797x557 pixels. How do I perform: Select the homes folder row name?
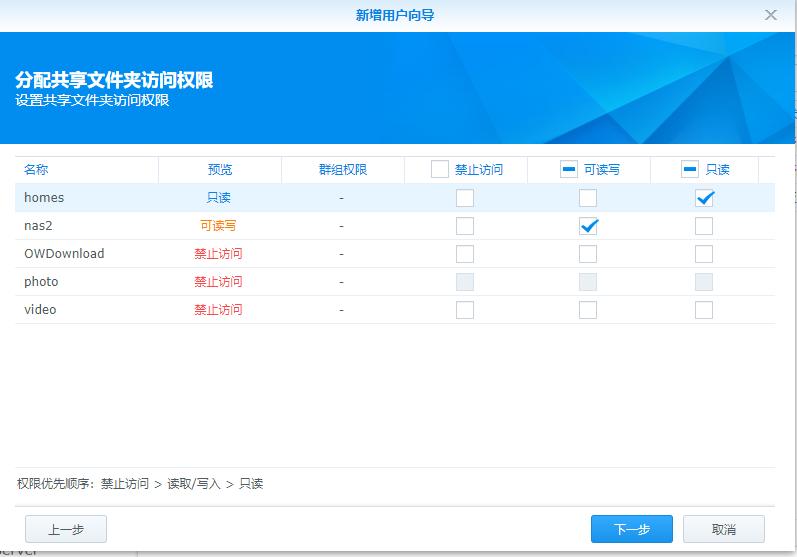pyautogui.click(x=44, y=198)
